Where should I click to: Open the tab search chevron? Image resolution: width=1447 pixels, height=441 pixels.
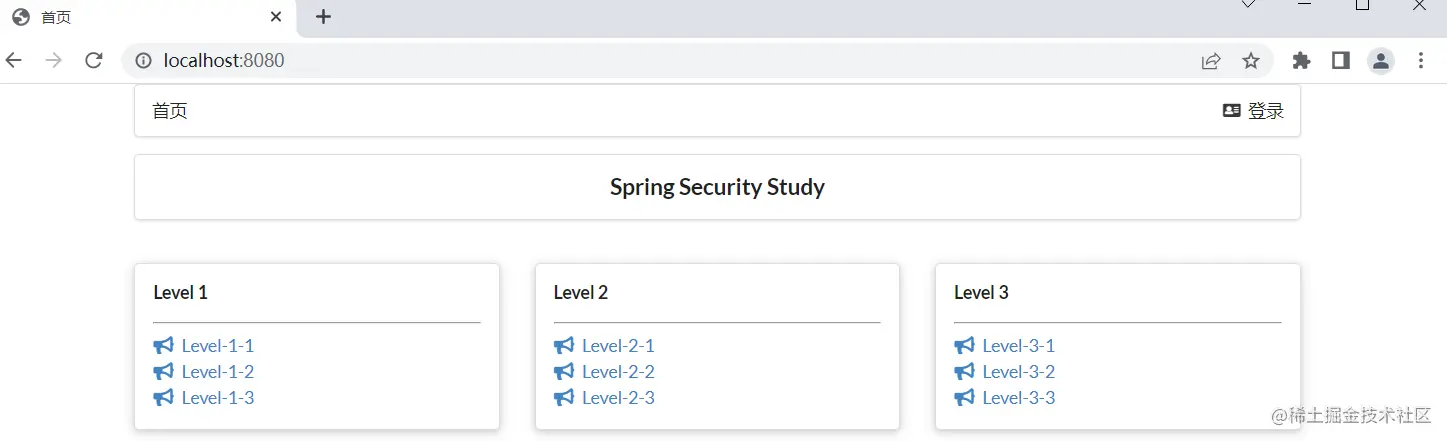pos(1248,5)
